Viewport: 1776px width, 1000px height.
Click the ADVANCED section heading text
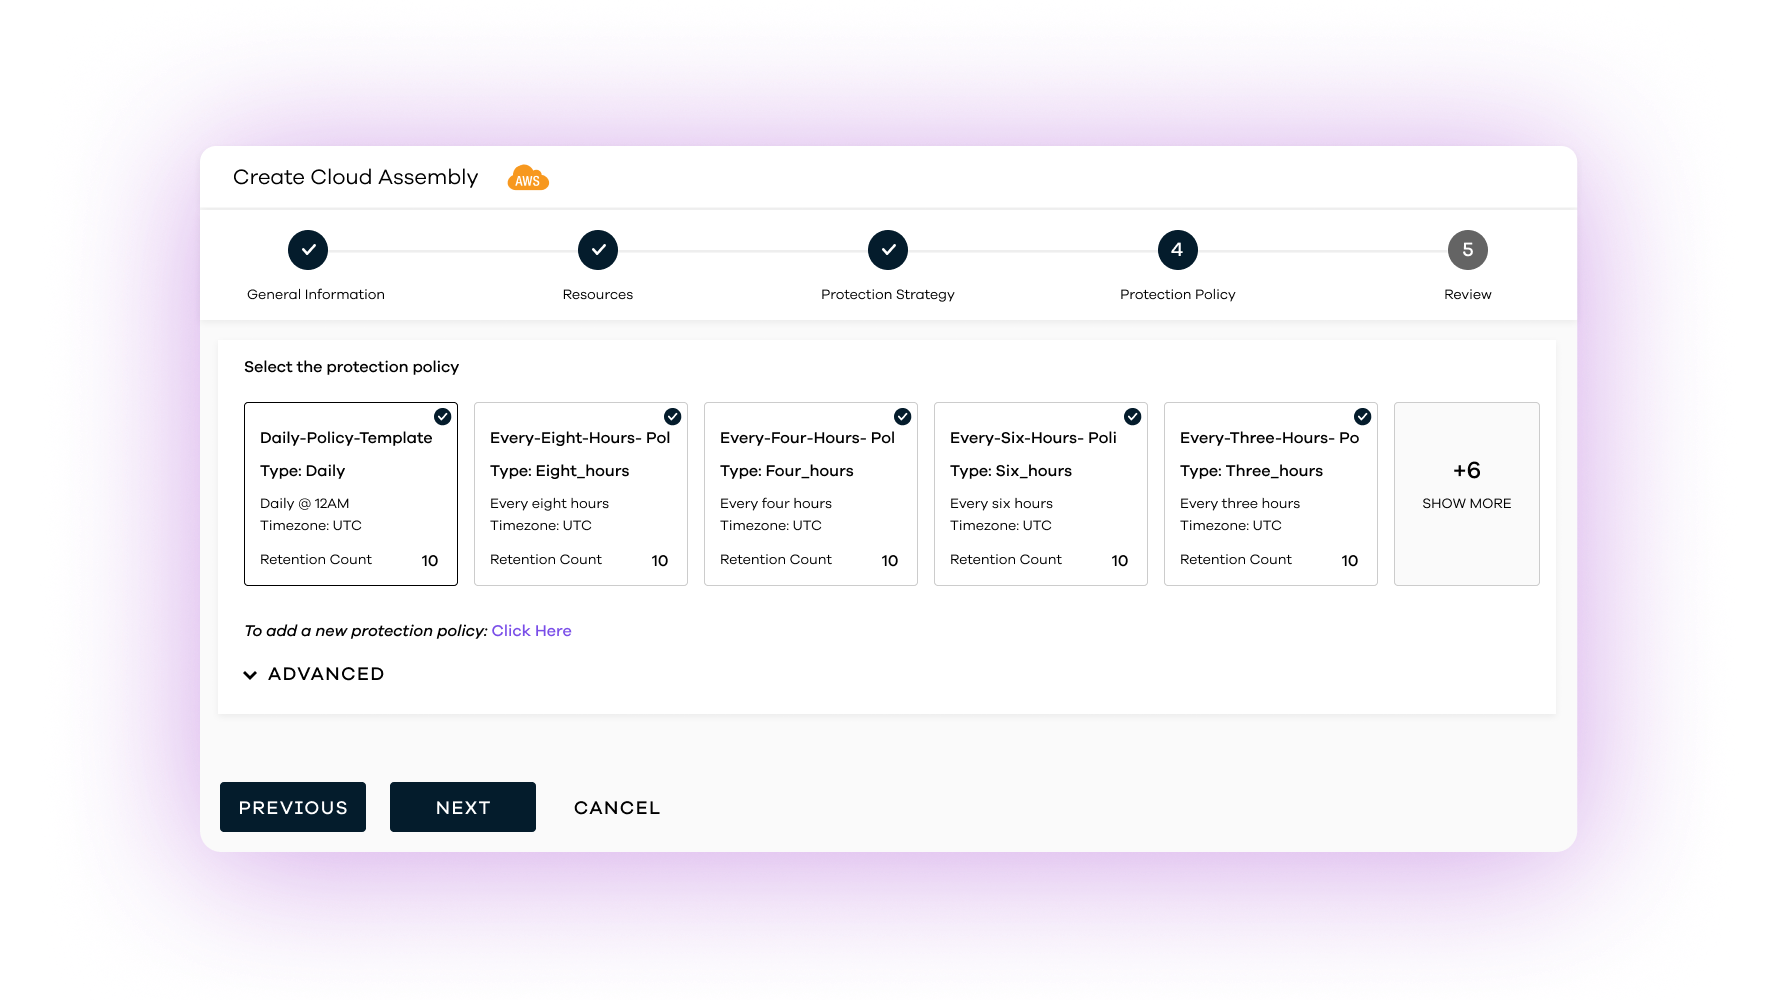(x=326, y=674)
